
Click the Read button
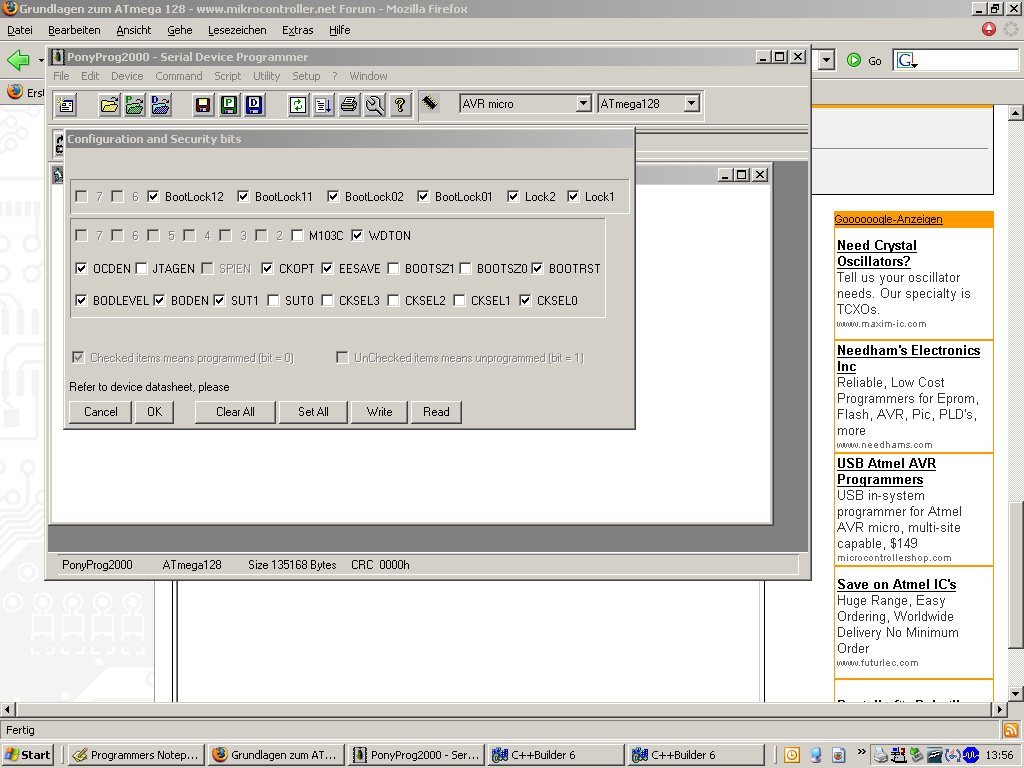[x=436, y=412]
